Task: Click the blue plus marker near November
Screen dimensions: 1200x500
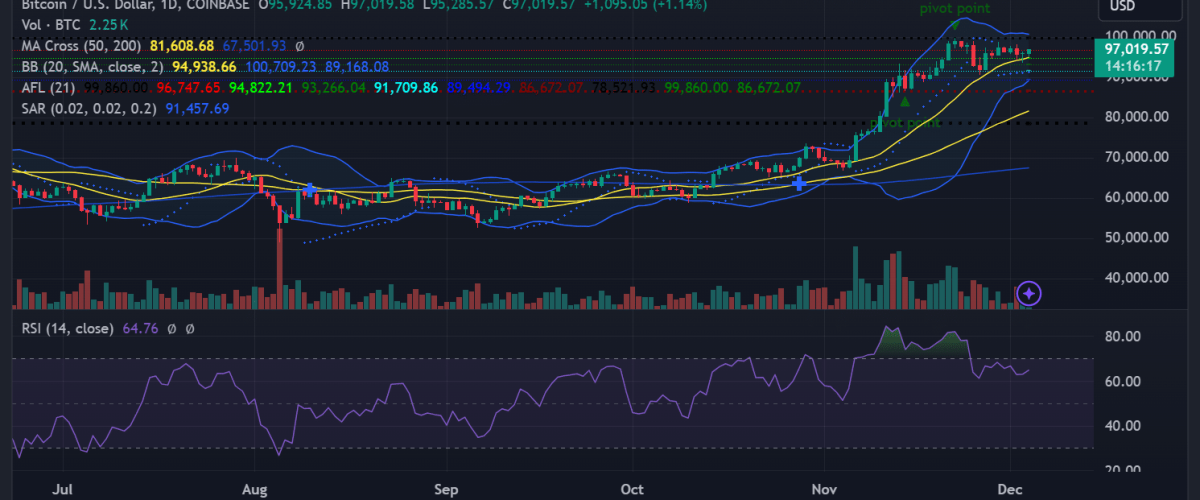Action: pos(798,182)
